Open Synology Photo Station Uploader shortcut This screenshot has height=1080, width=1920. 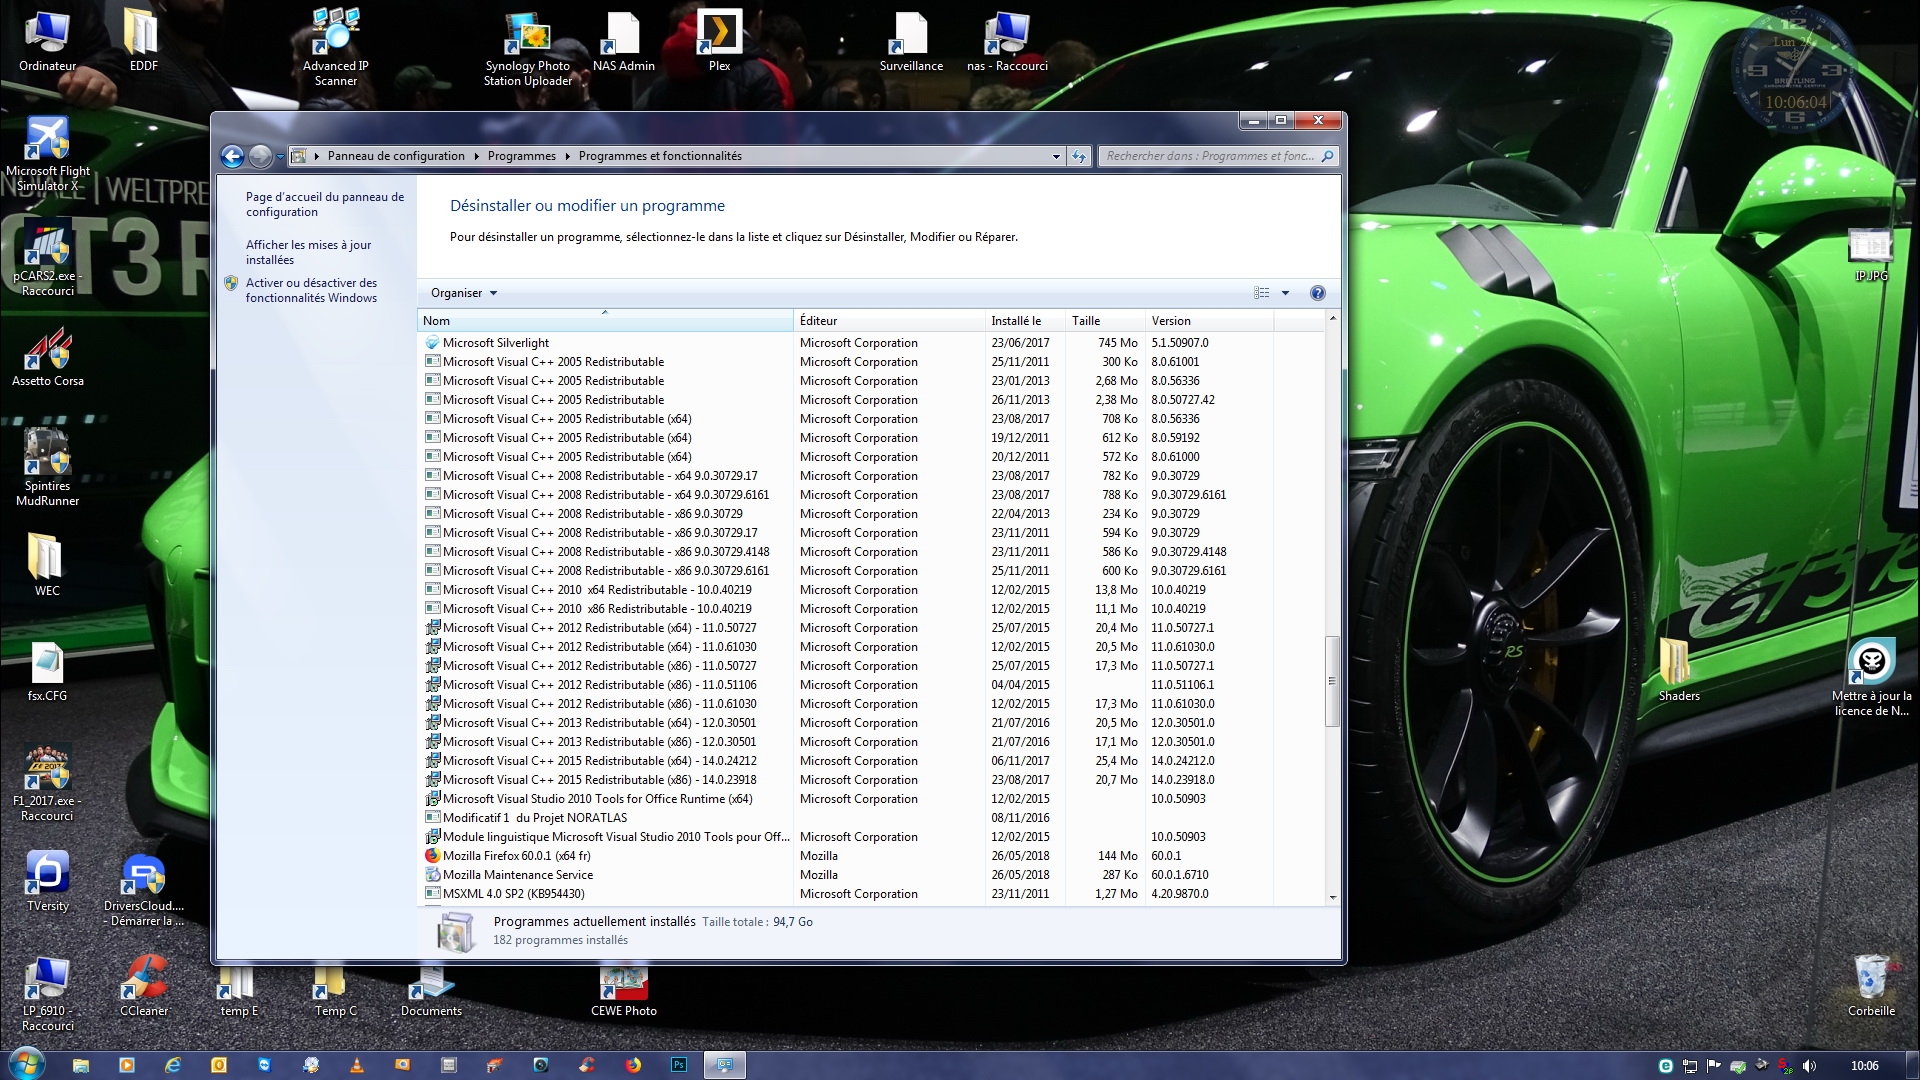click(528, 49)
